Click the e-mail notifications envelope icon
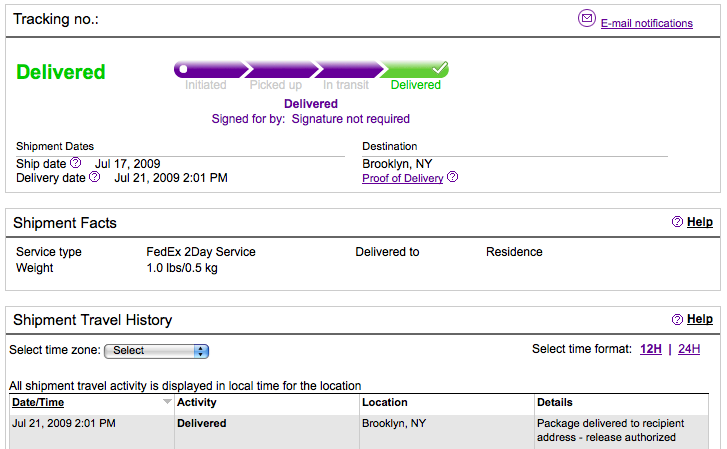727x449 pixels. coord(586,19)
